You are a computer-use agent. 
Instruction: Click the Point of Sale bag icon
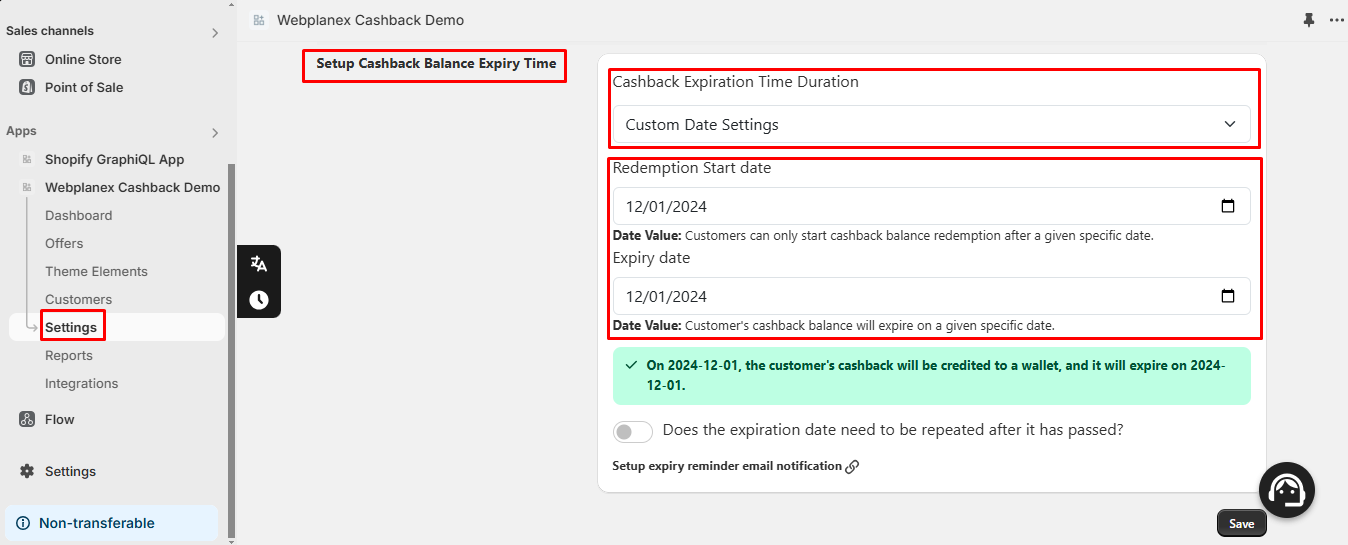pos(27,87)
